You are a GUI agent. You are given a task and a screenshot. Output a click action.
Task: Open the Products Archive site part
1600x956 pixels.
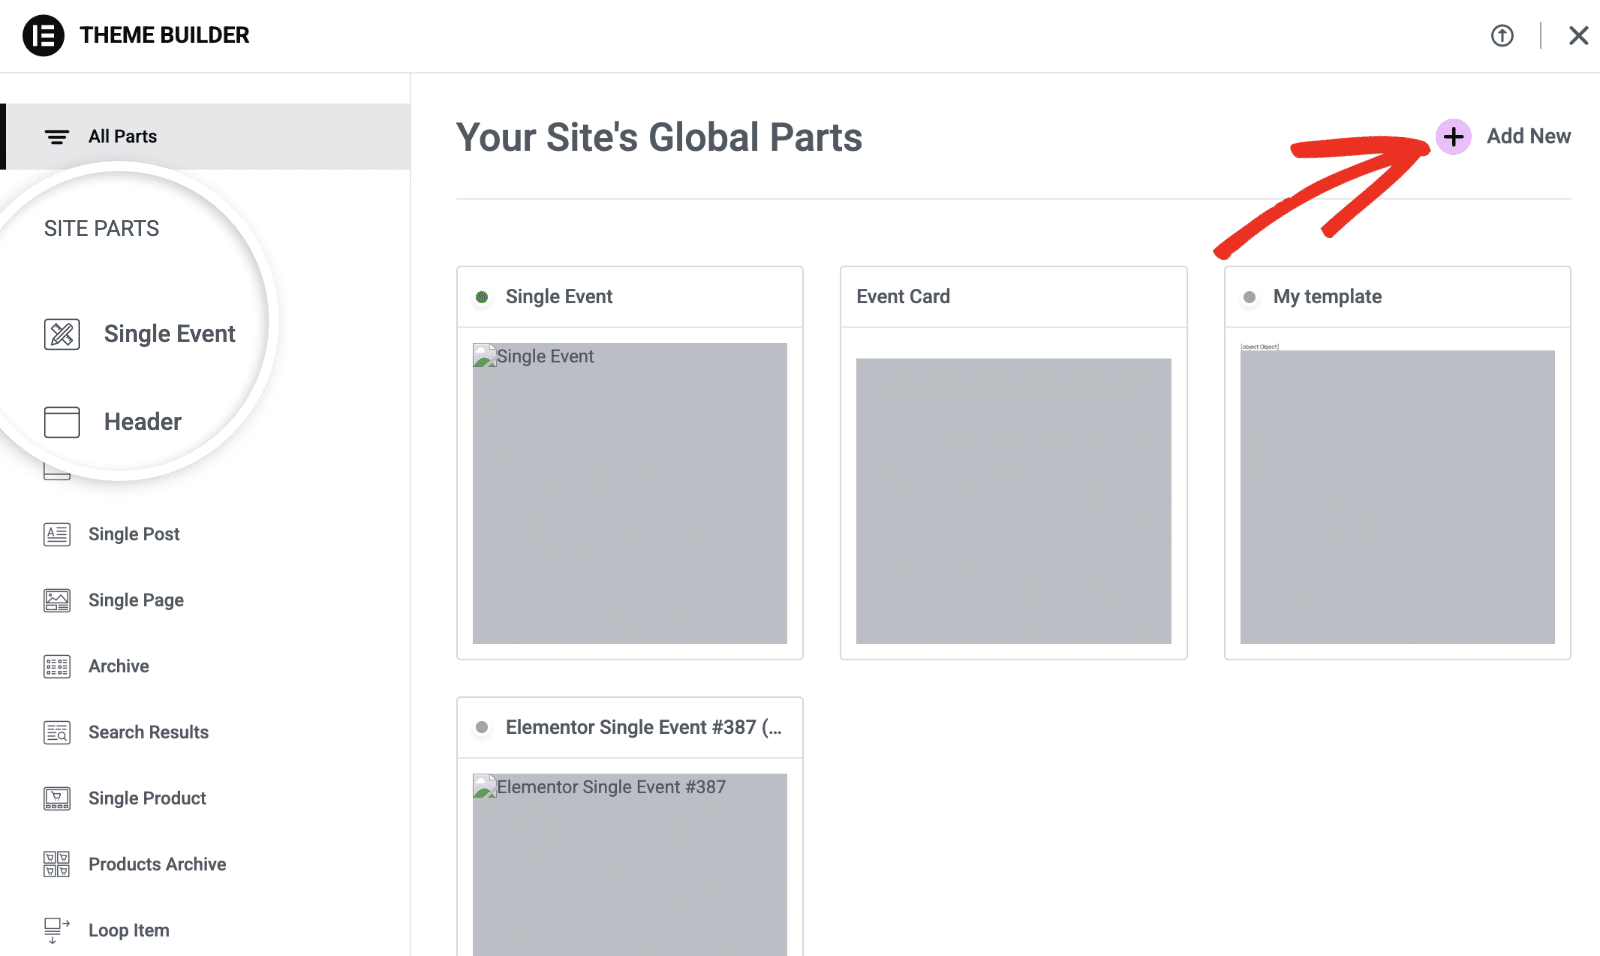pyautogui.click(x=157, y=864)
